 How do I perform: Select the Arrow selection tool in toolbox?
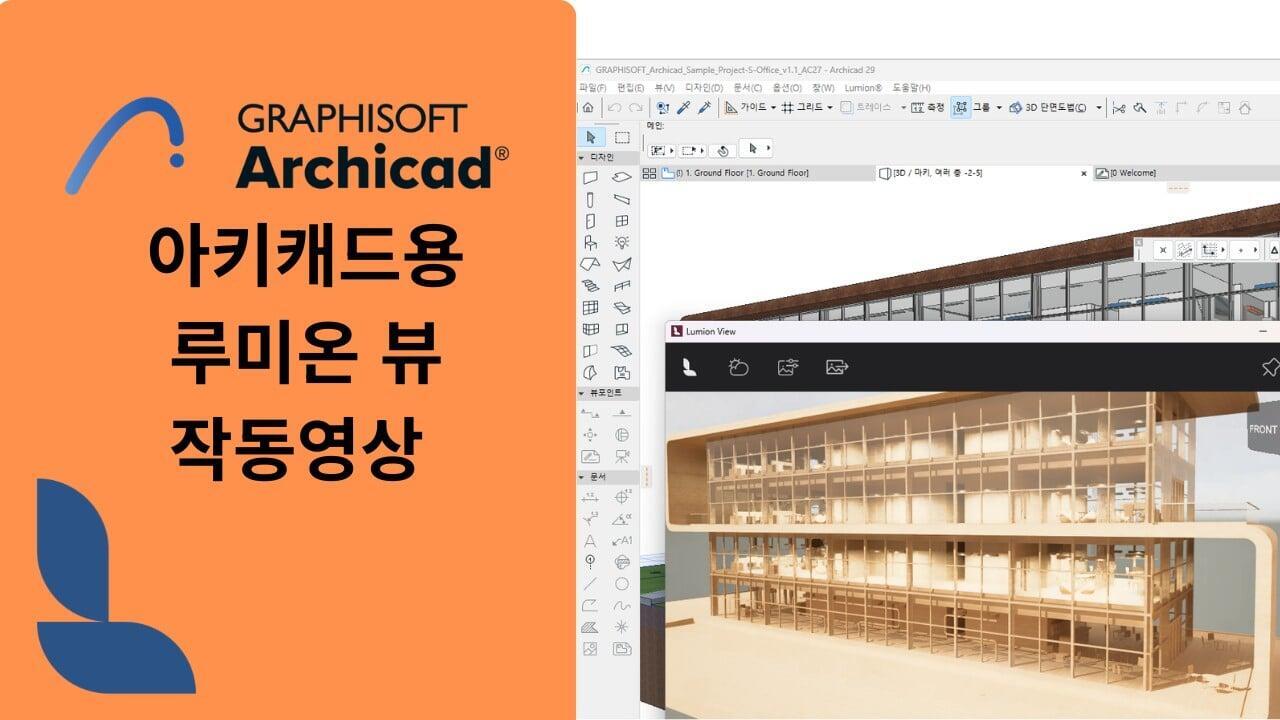point(591,137)
